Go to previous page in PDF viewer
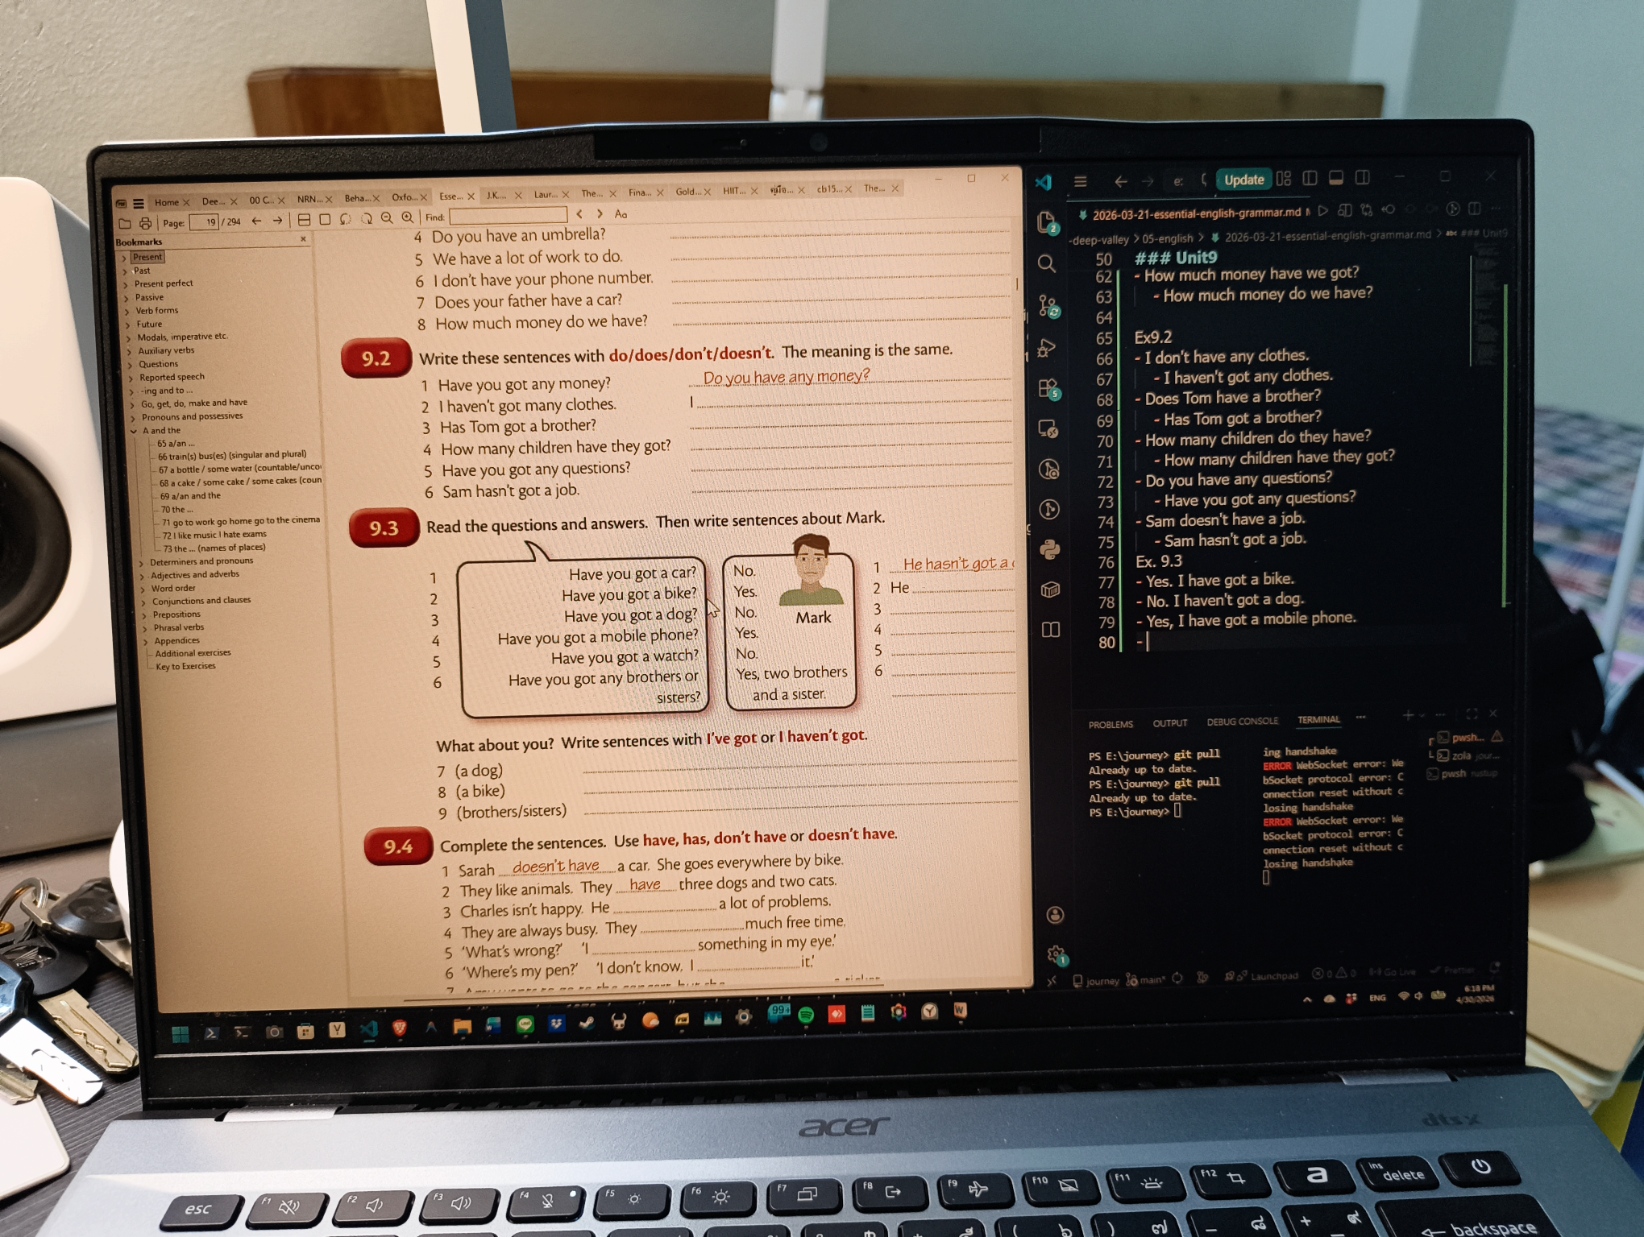Viewport: 1644px width, 1237px height. pos(257,221)
